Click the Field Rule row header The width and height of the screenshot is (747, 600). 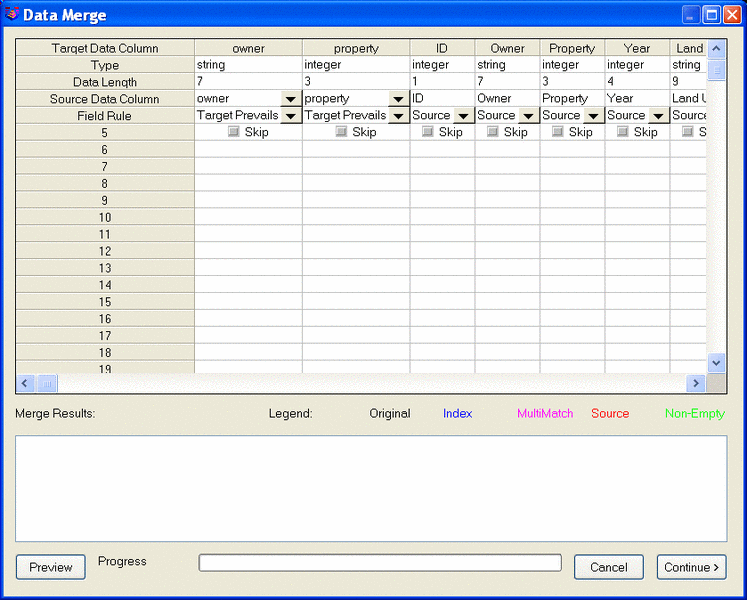click(x=105, y=116)
